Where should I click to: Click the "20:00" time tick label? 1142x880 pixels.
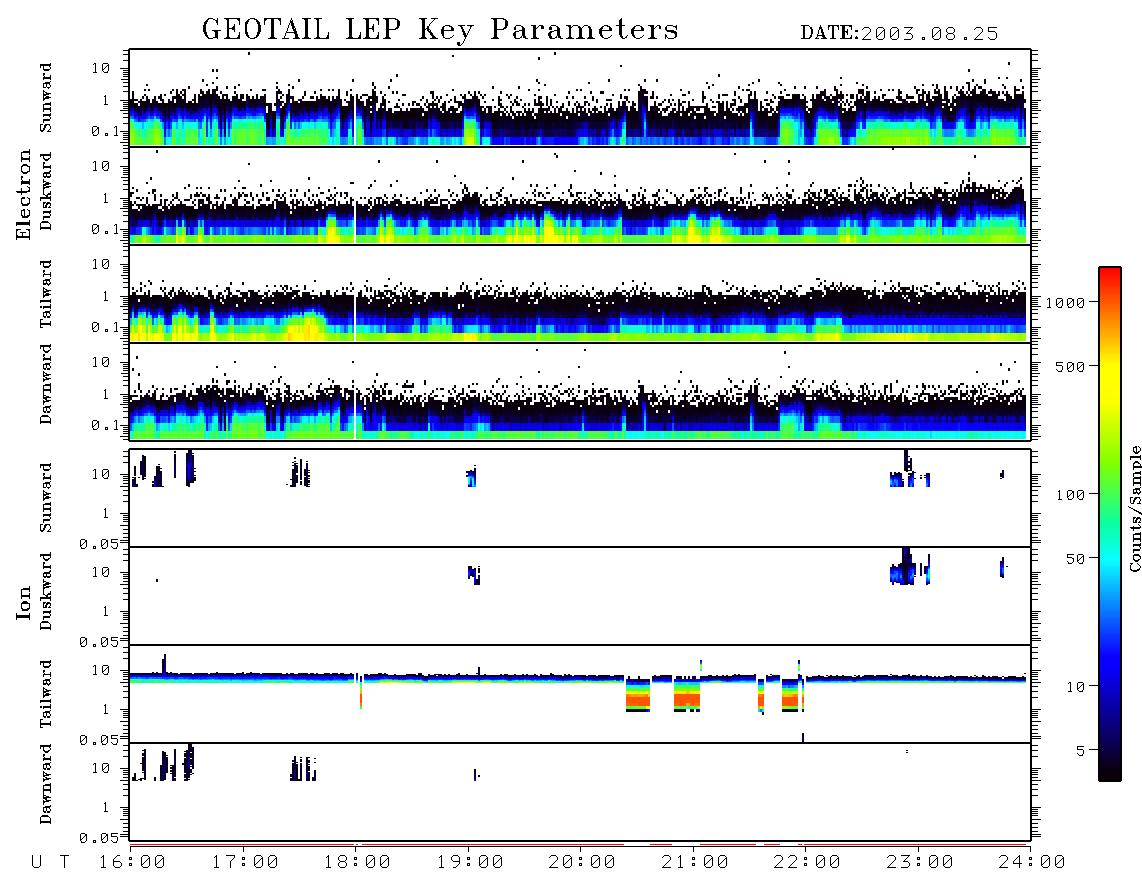pyautogui.click(x=582, y=862)
